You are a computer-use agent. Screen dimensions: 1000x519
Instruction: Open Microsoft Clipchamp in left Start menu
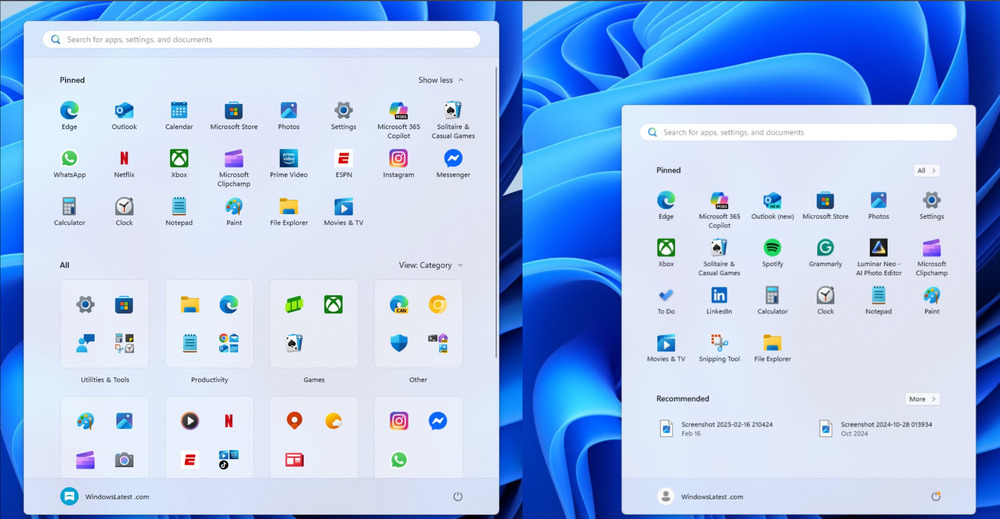pyautogui.click(x=234, y=168)
